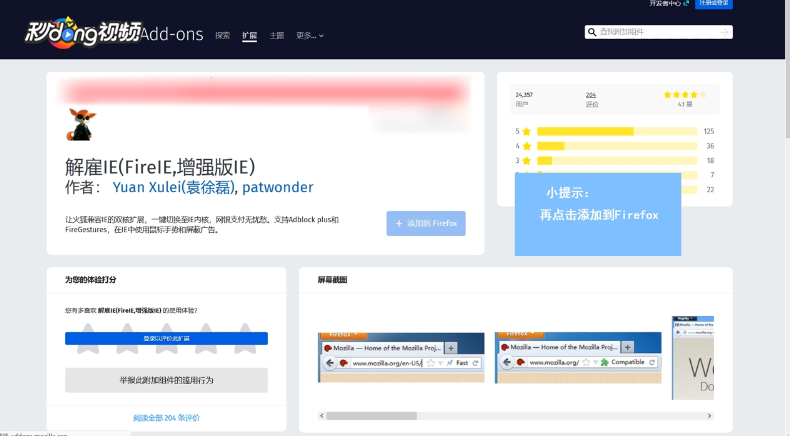The image size is (790, 436).
Task: Click the blue login-to-rate button
Action: (166, 338)
